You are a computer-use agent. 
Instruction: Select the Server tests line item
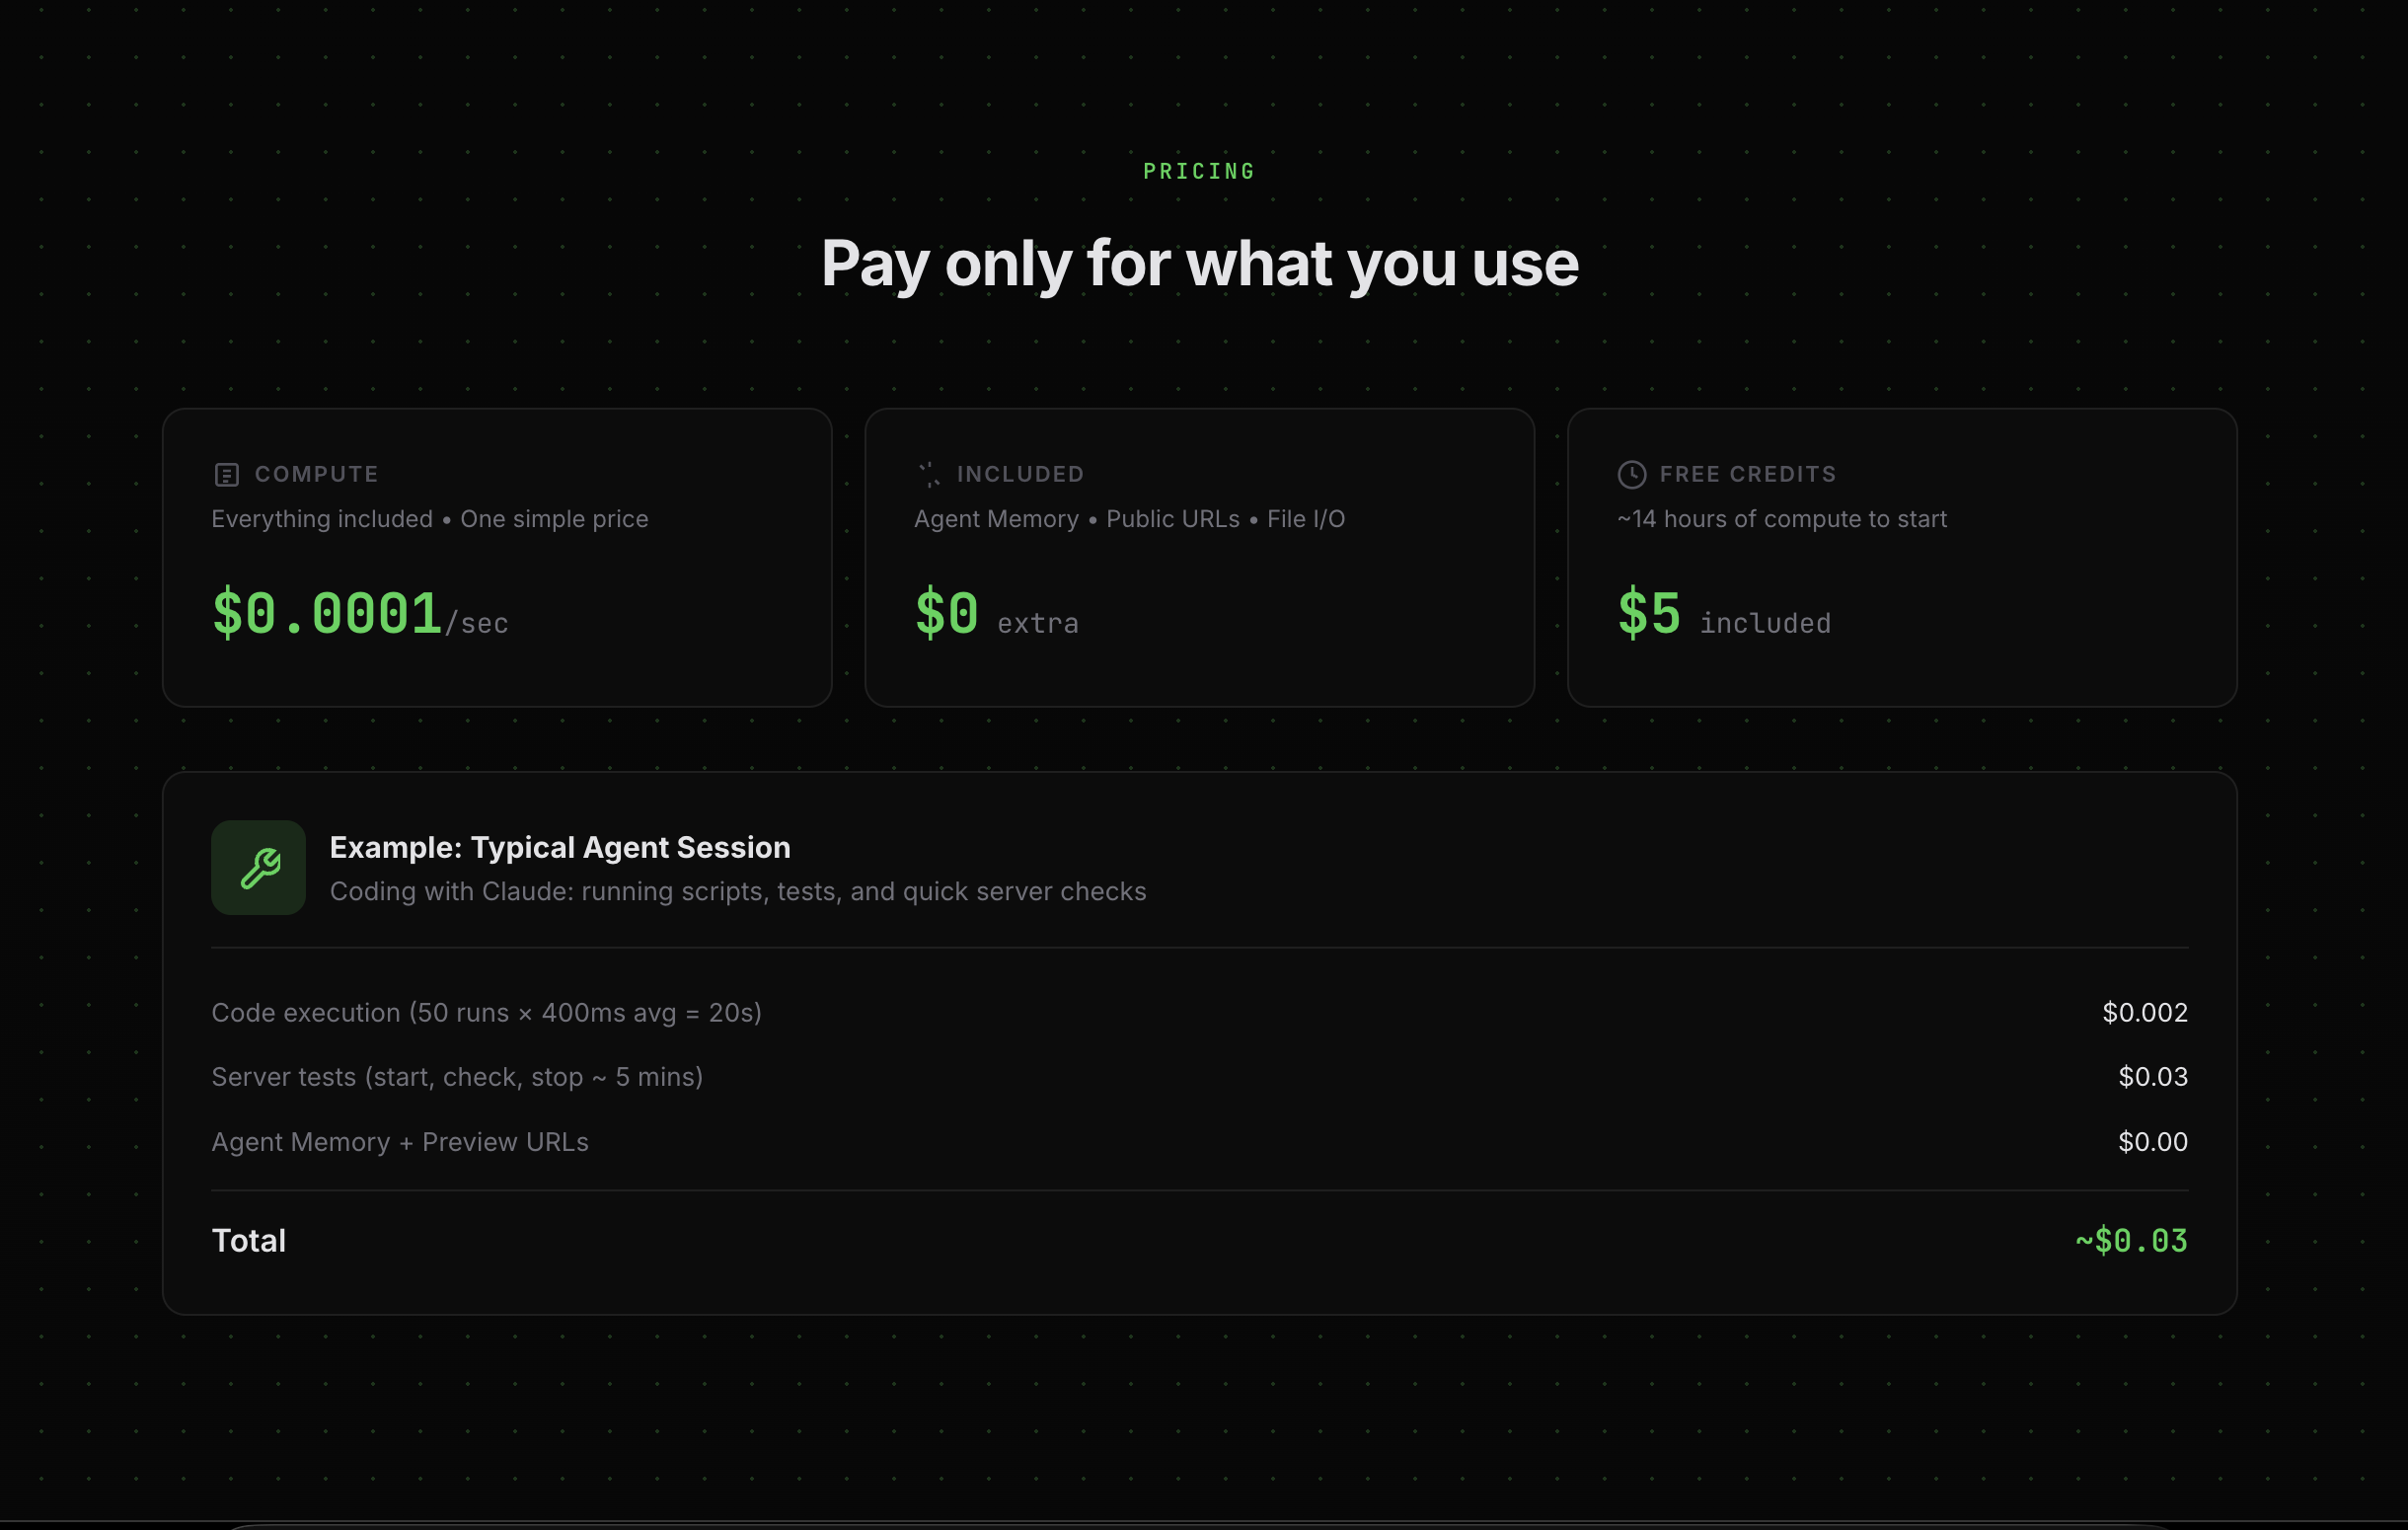point(457,1077)
